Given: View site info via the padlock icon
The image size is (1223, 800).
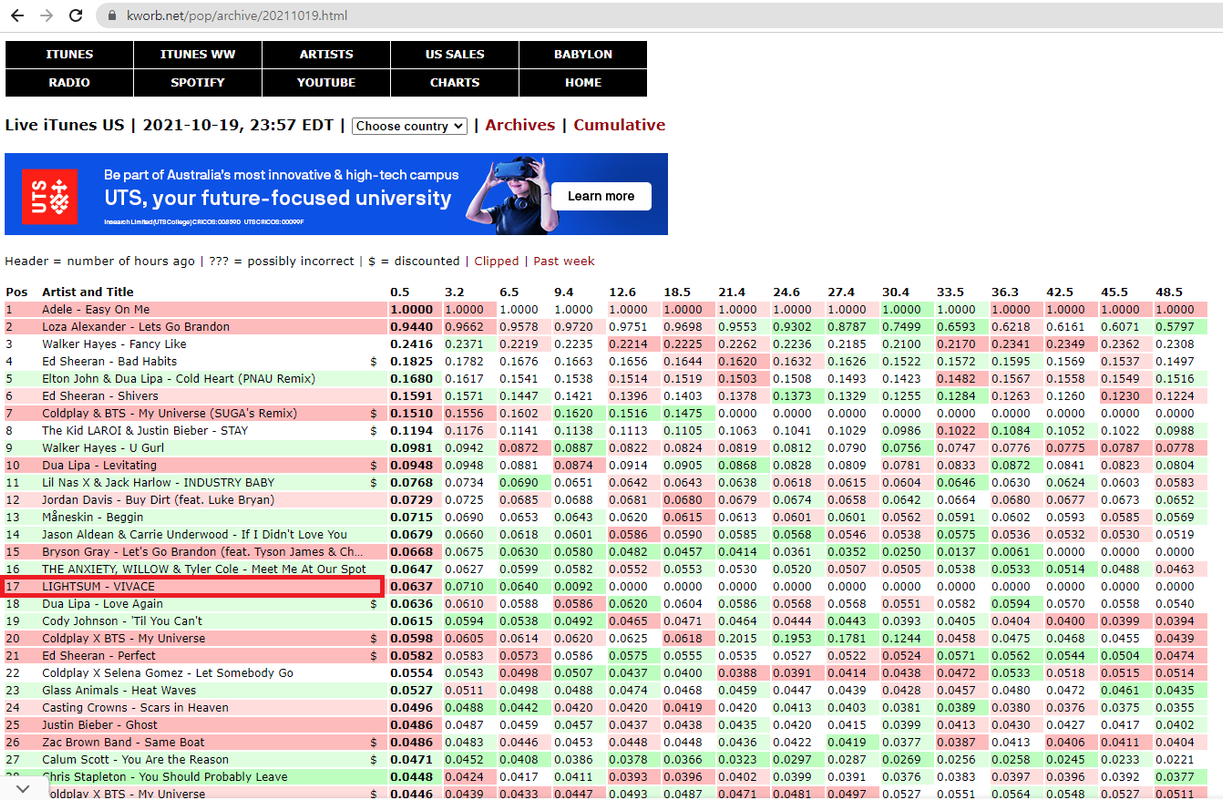Looking at the screenshot, I should tap(112, 16).
